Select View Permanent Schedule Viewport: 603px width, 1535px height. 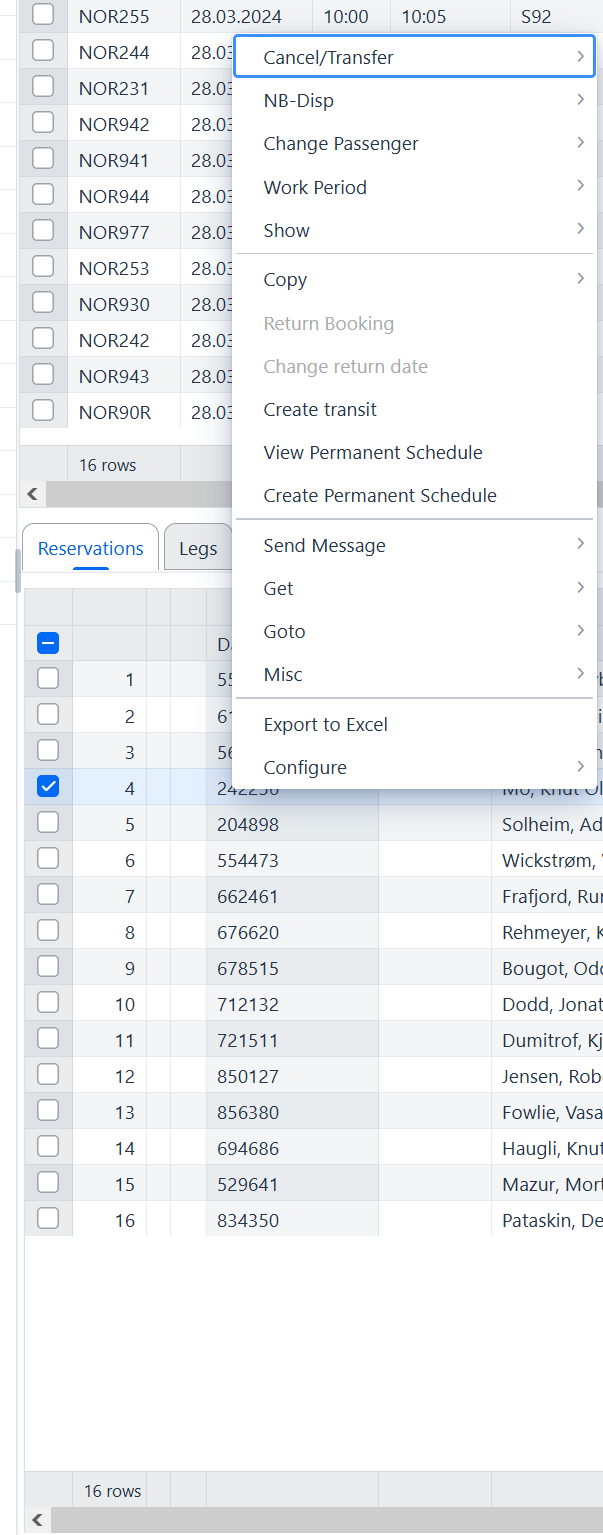point(373,453)
